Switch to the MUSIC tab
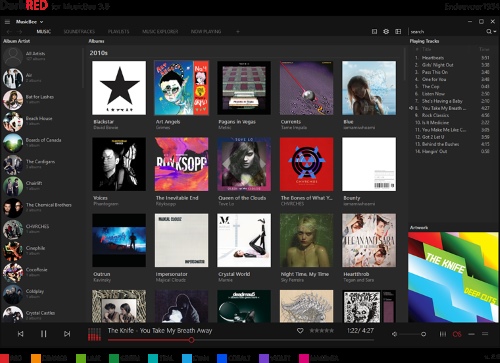 (44, 32)
